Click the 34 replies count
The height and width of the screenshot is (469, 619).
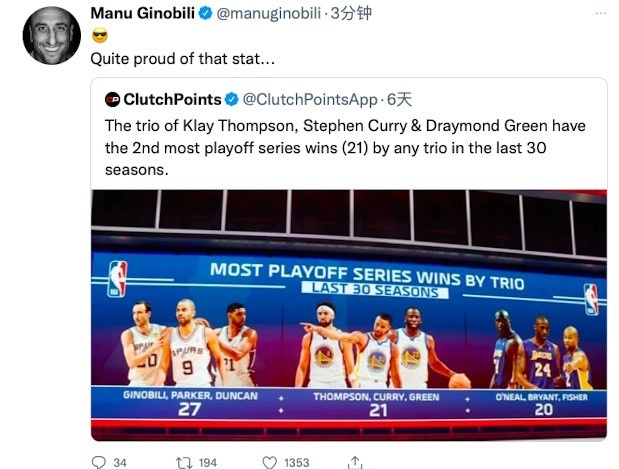pyautogui.click(x=121, y=462)
